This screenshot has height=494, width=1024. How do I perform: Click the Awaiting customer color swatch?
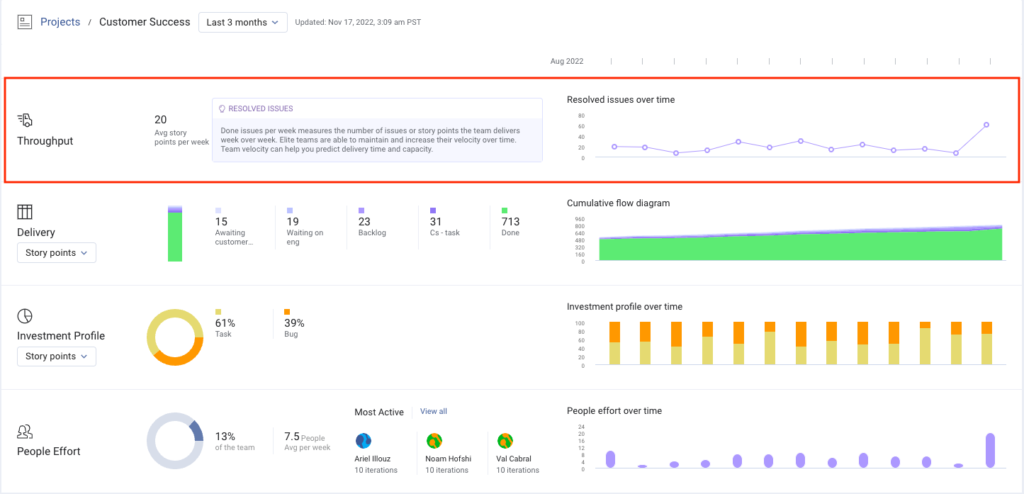[x=218, y=210]
